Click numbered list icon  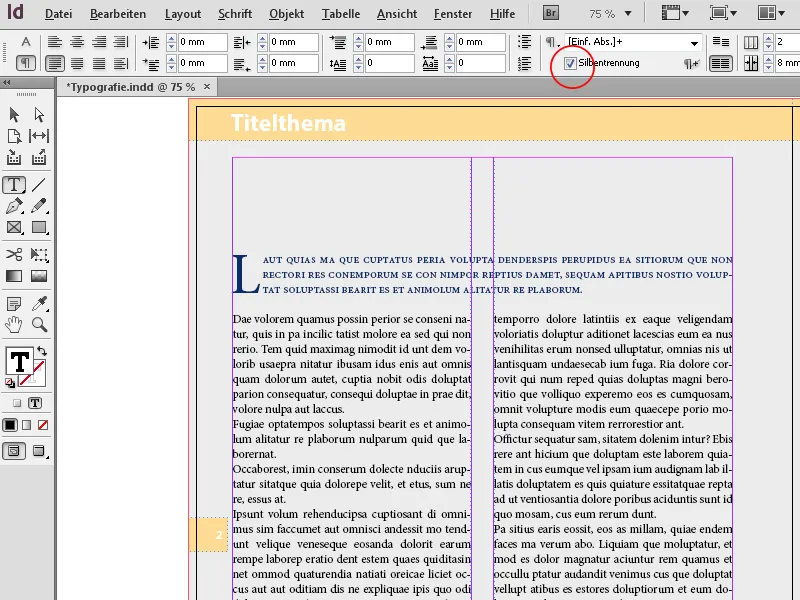click(524, 63)
